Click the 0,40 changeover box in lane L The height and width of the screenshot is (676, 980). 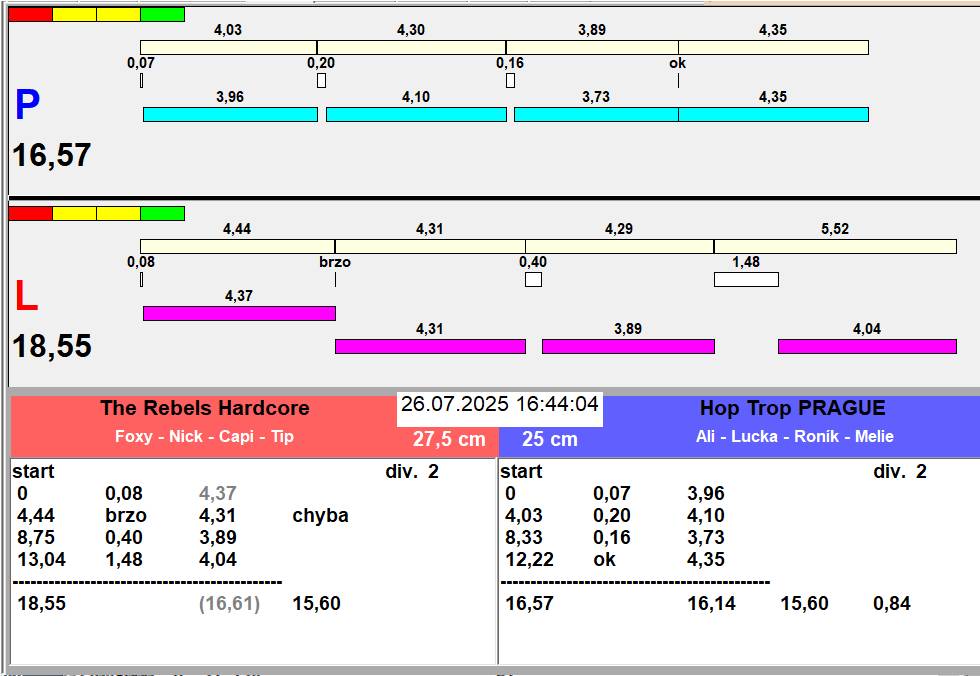point(533,279)
